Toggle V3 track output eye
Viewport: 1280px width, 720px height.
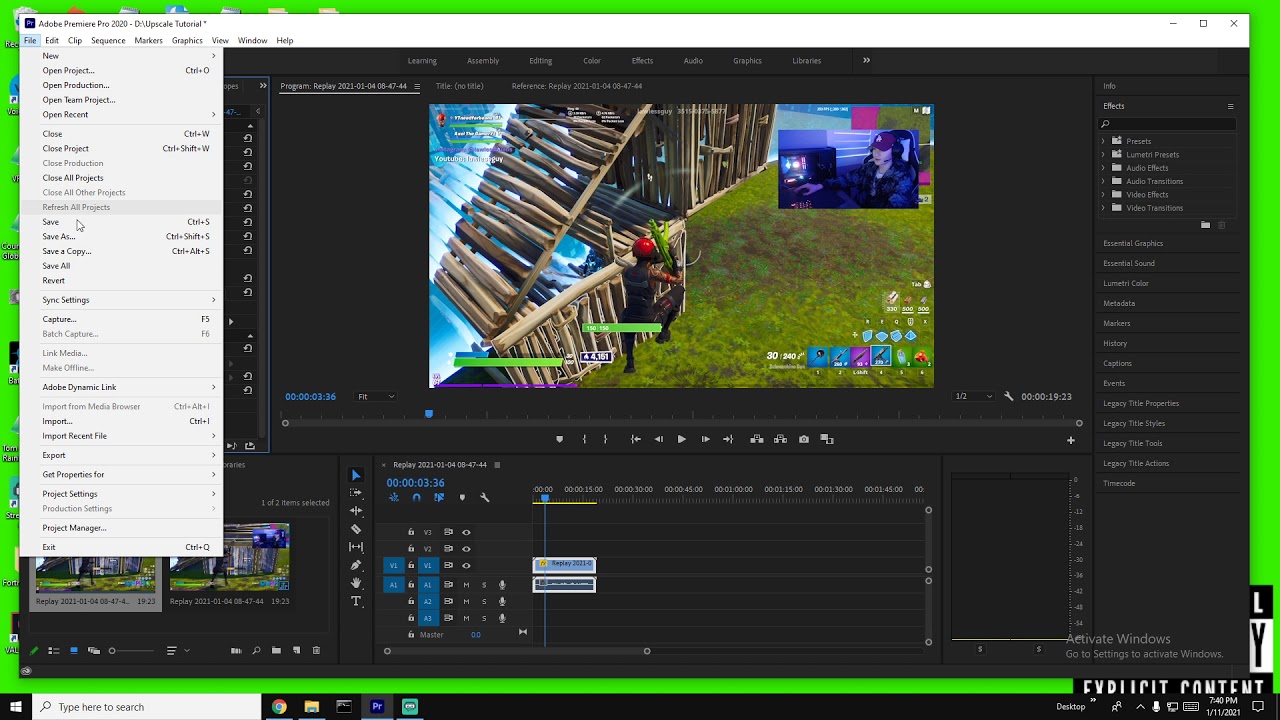pos(466,532)
